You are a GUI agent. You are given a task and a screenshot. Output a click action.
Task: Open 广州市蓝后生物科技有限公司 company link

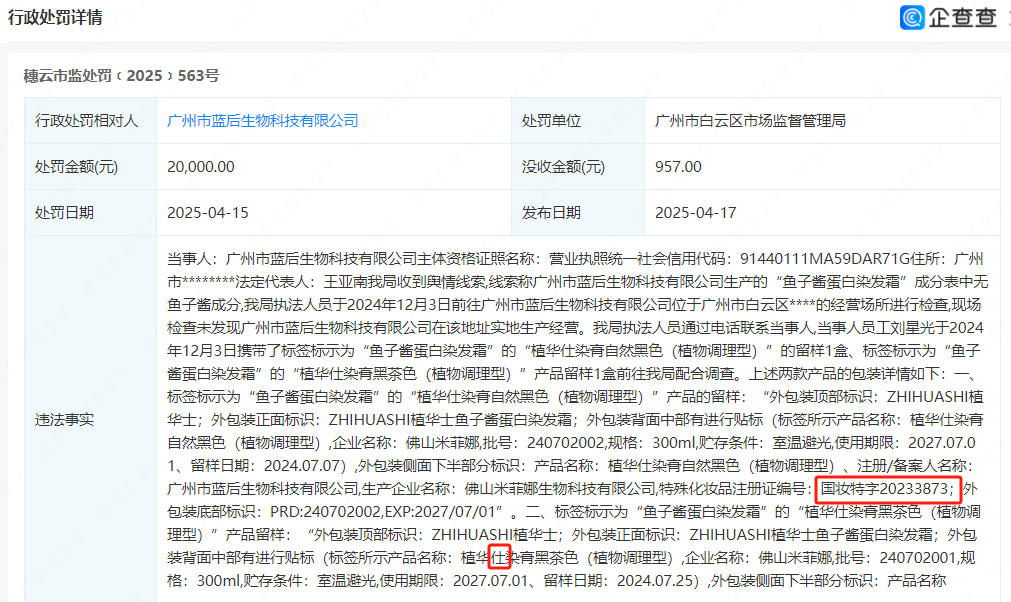point(262,121)
